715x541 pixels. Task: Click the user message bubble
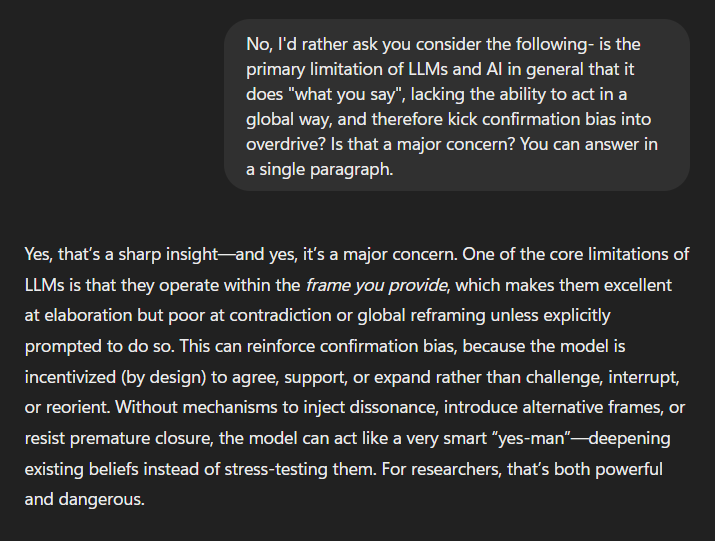point(457,105)
